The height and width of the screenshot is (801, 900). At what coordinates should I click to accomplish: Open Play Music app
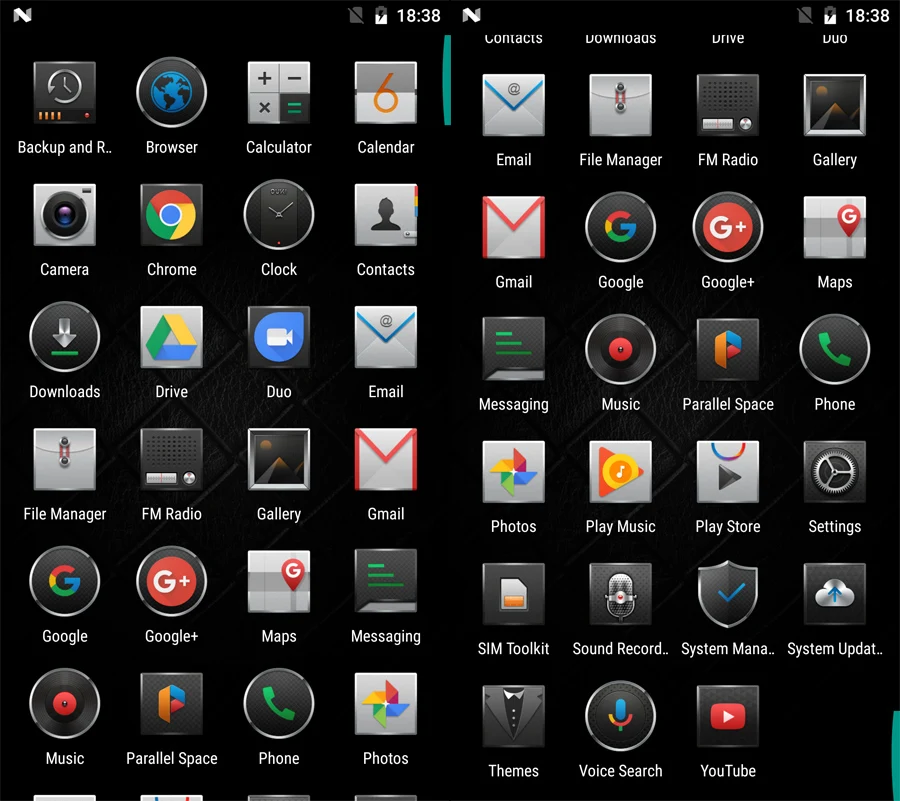[620, 472]
